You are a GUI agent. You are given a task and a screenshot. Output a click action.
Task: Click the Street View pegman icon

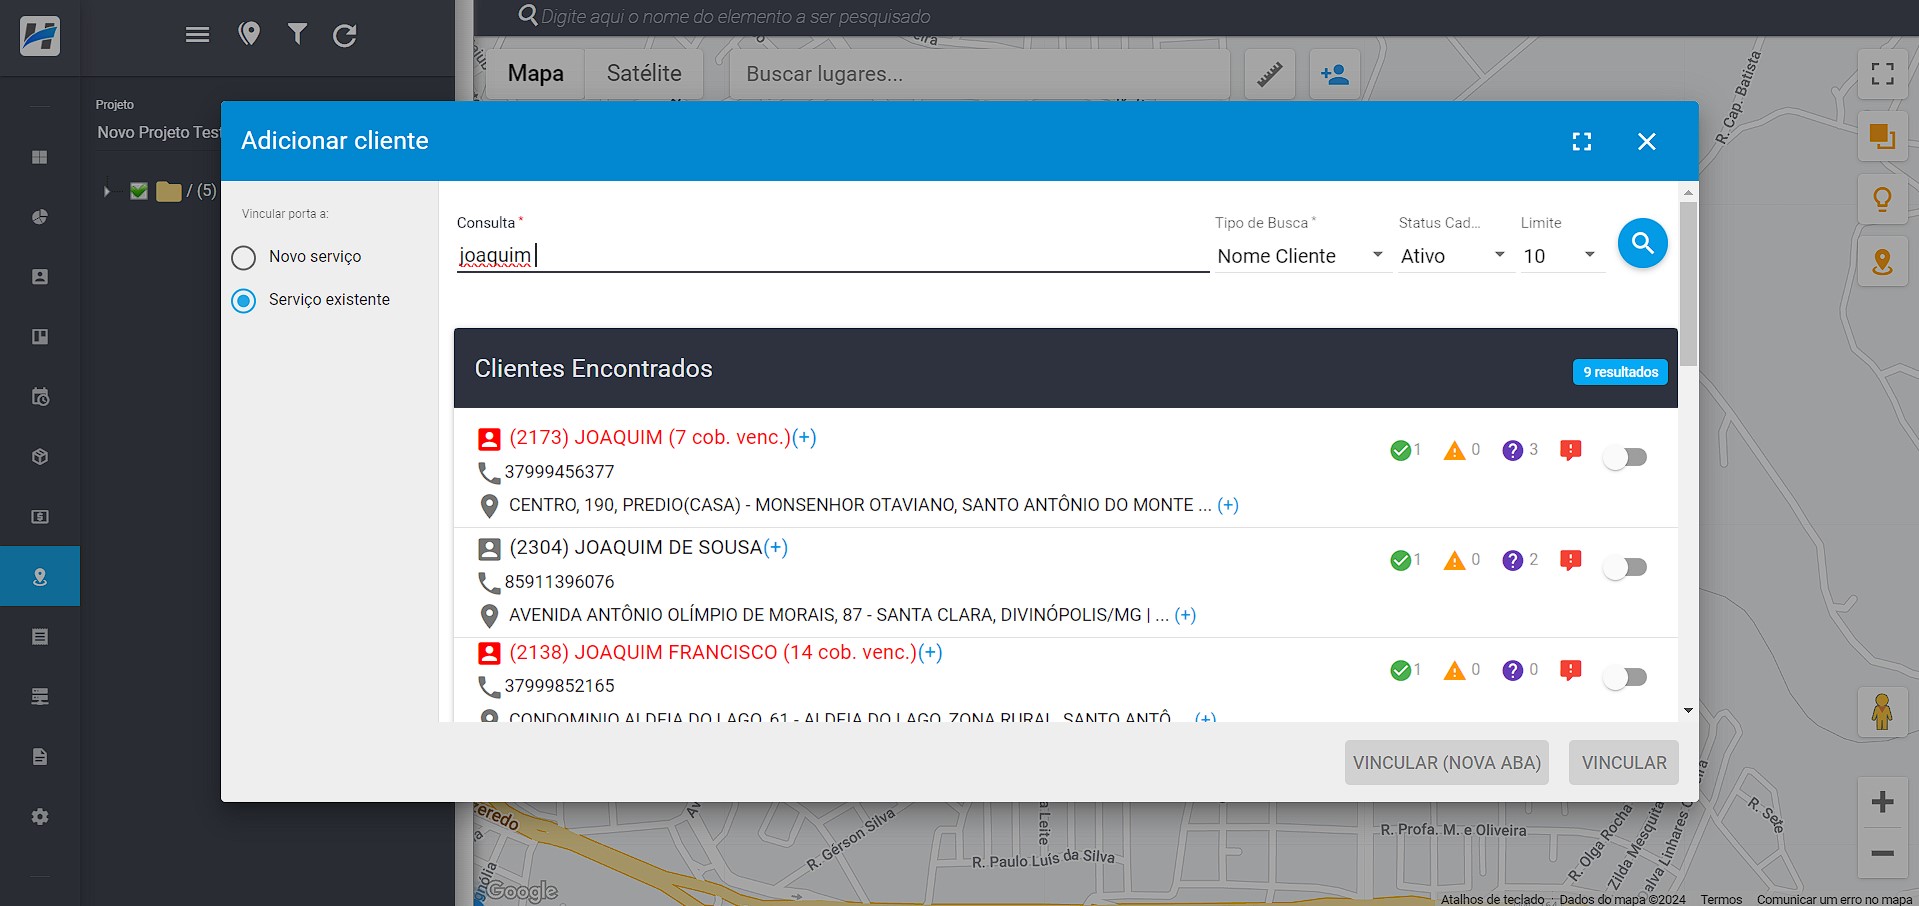(x=1882, y=712)
